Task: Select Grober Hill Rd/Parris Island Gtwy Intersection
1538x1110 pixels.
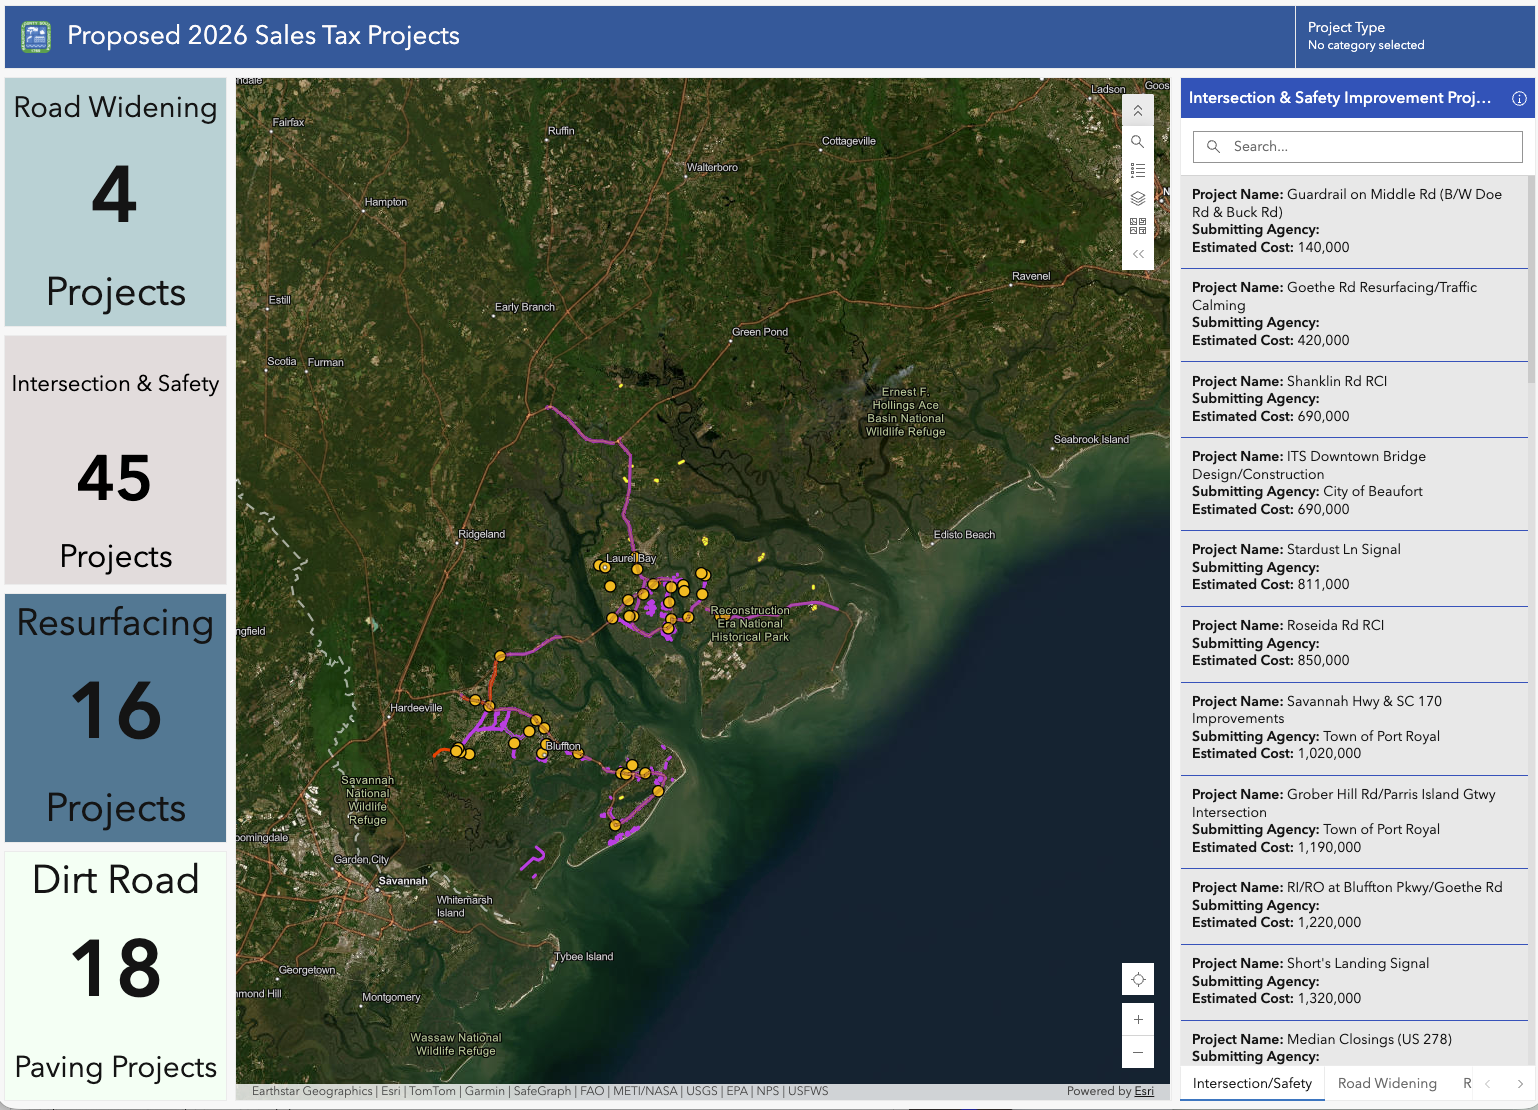Action: click(1354, 821)
